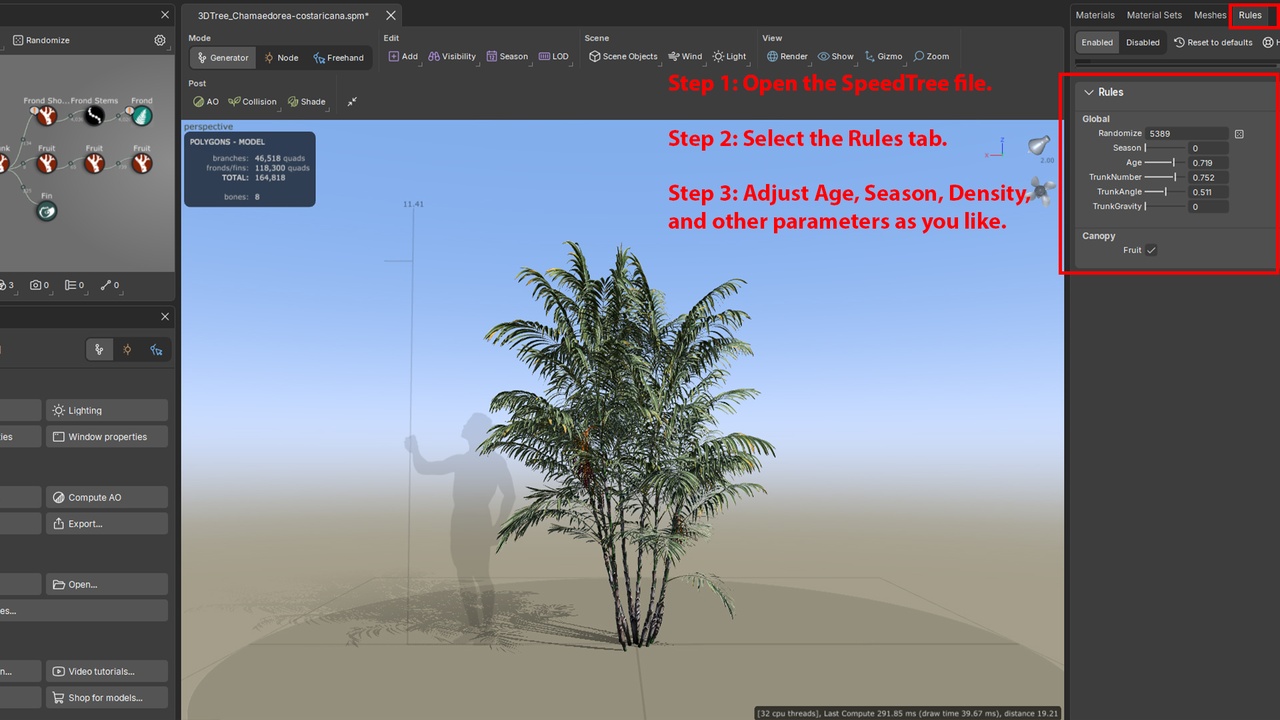Select the Rules tab
This screenshot has height=720, width=1280.
(1250, 15)
